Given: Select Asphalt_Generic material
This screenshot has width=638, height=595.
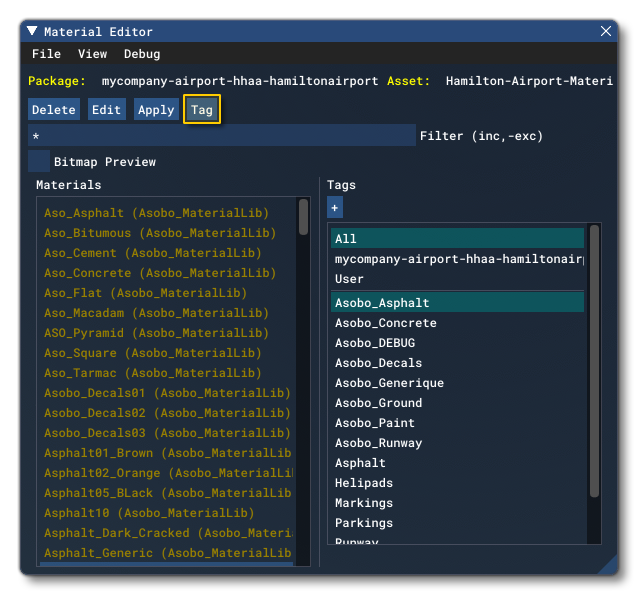Looking at the screenshot, I should click(168, 552).
